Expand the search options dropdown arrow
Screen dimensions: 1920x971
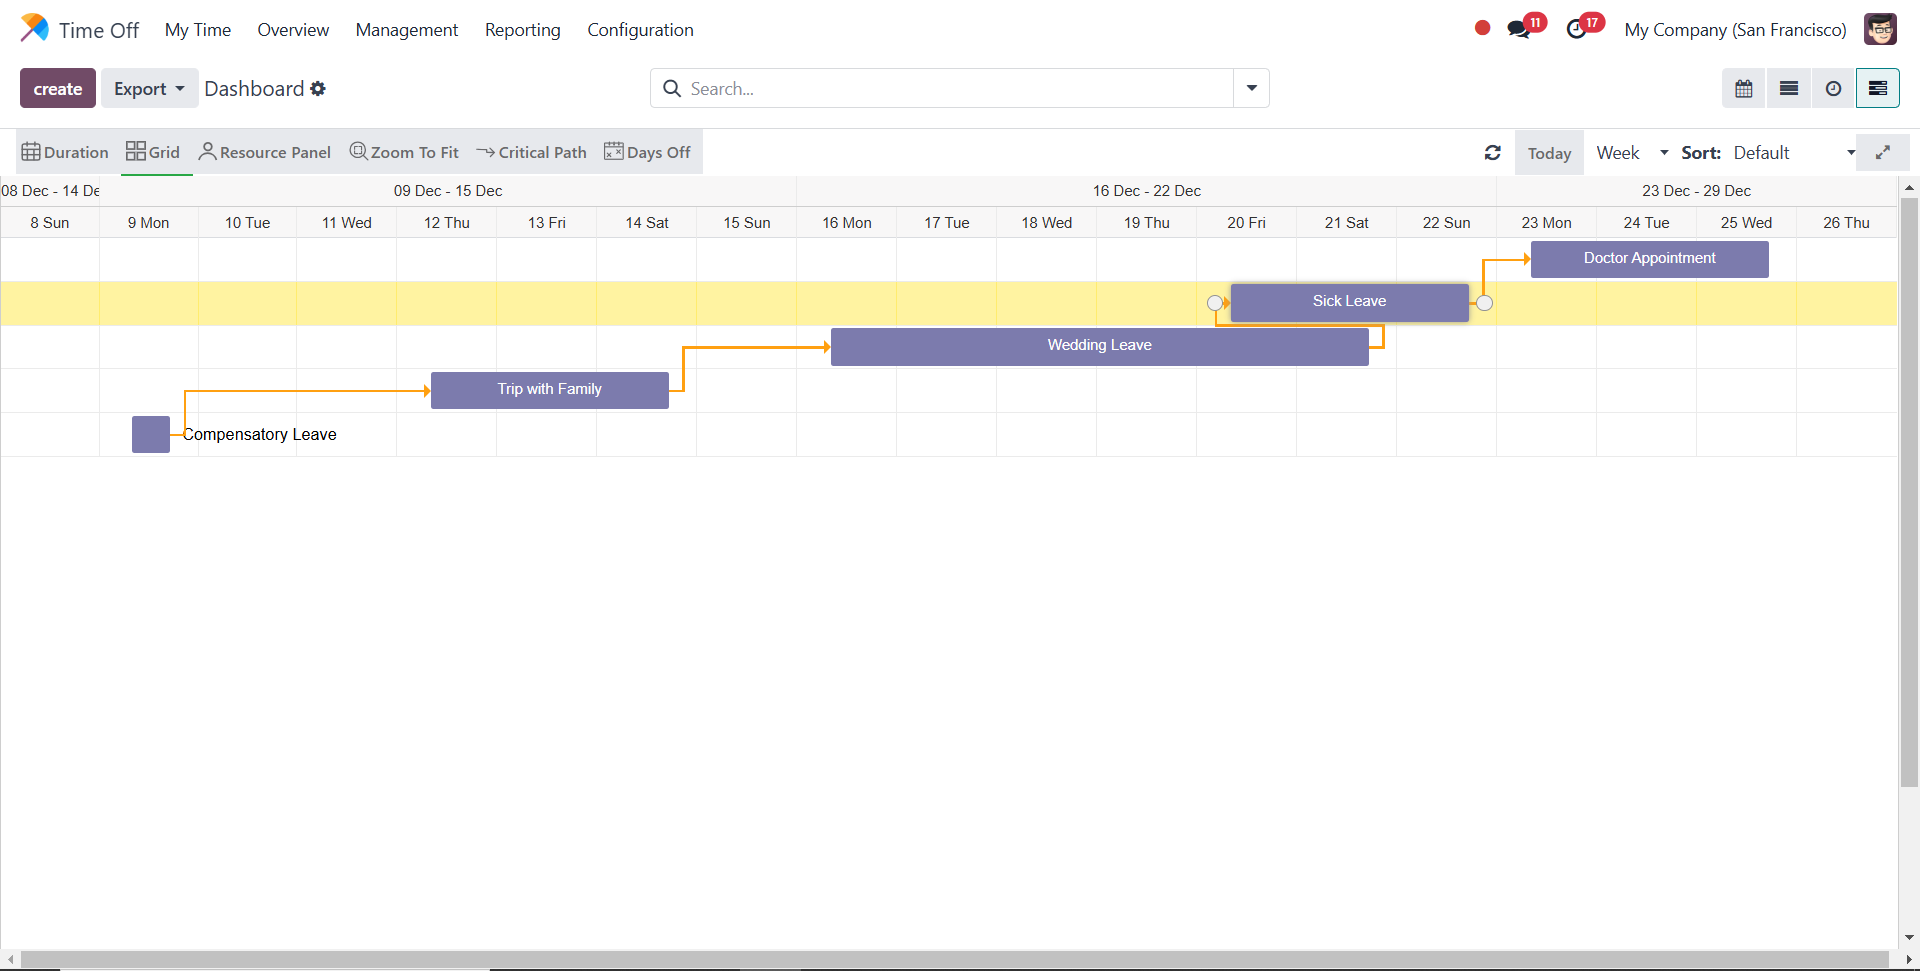1251,89
